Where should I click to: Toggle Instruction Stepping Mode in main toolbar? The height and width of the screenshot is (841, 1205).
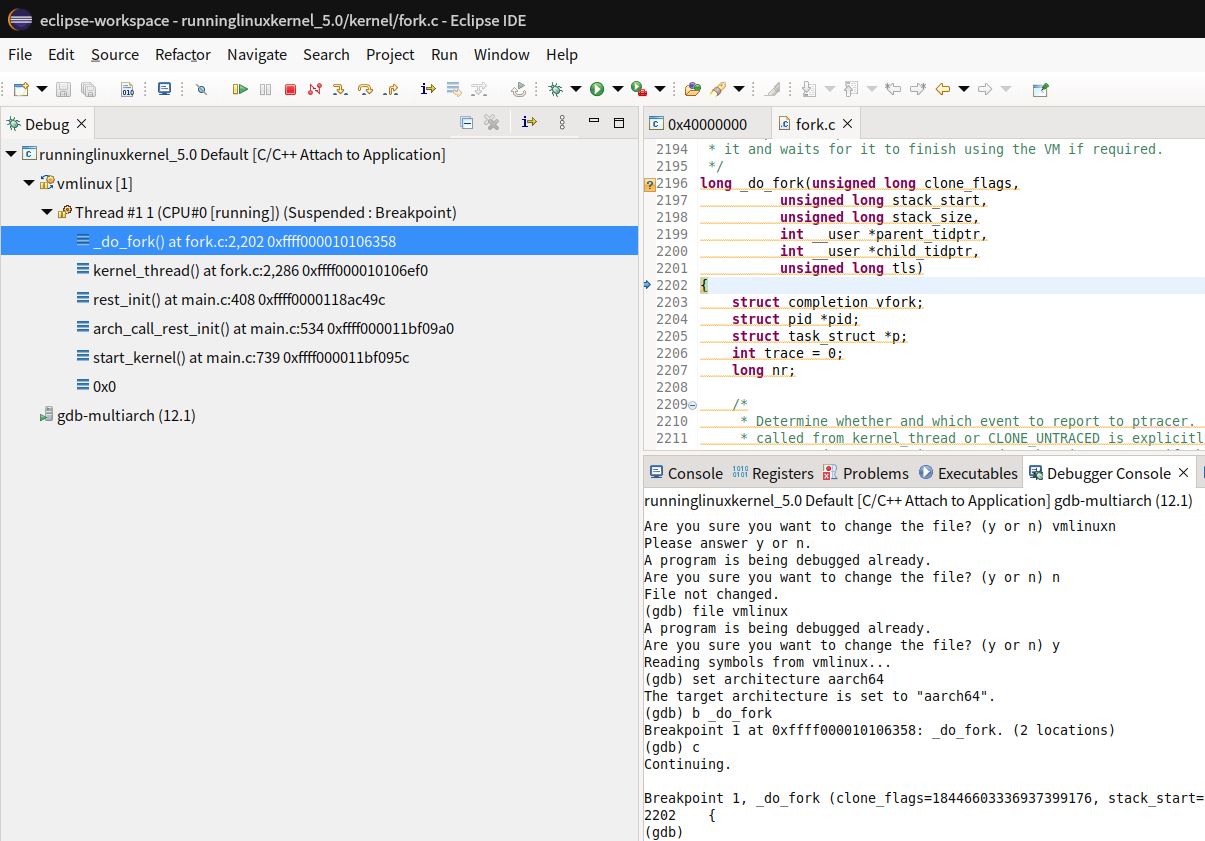coord(428,89)
